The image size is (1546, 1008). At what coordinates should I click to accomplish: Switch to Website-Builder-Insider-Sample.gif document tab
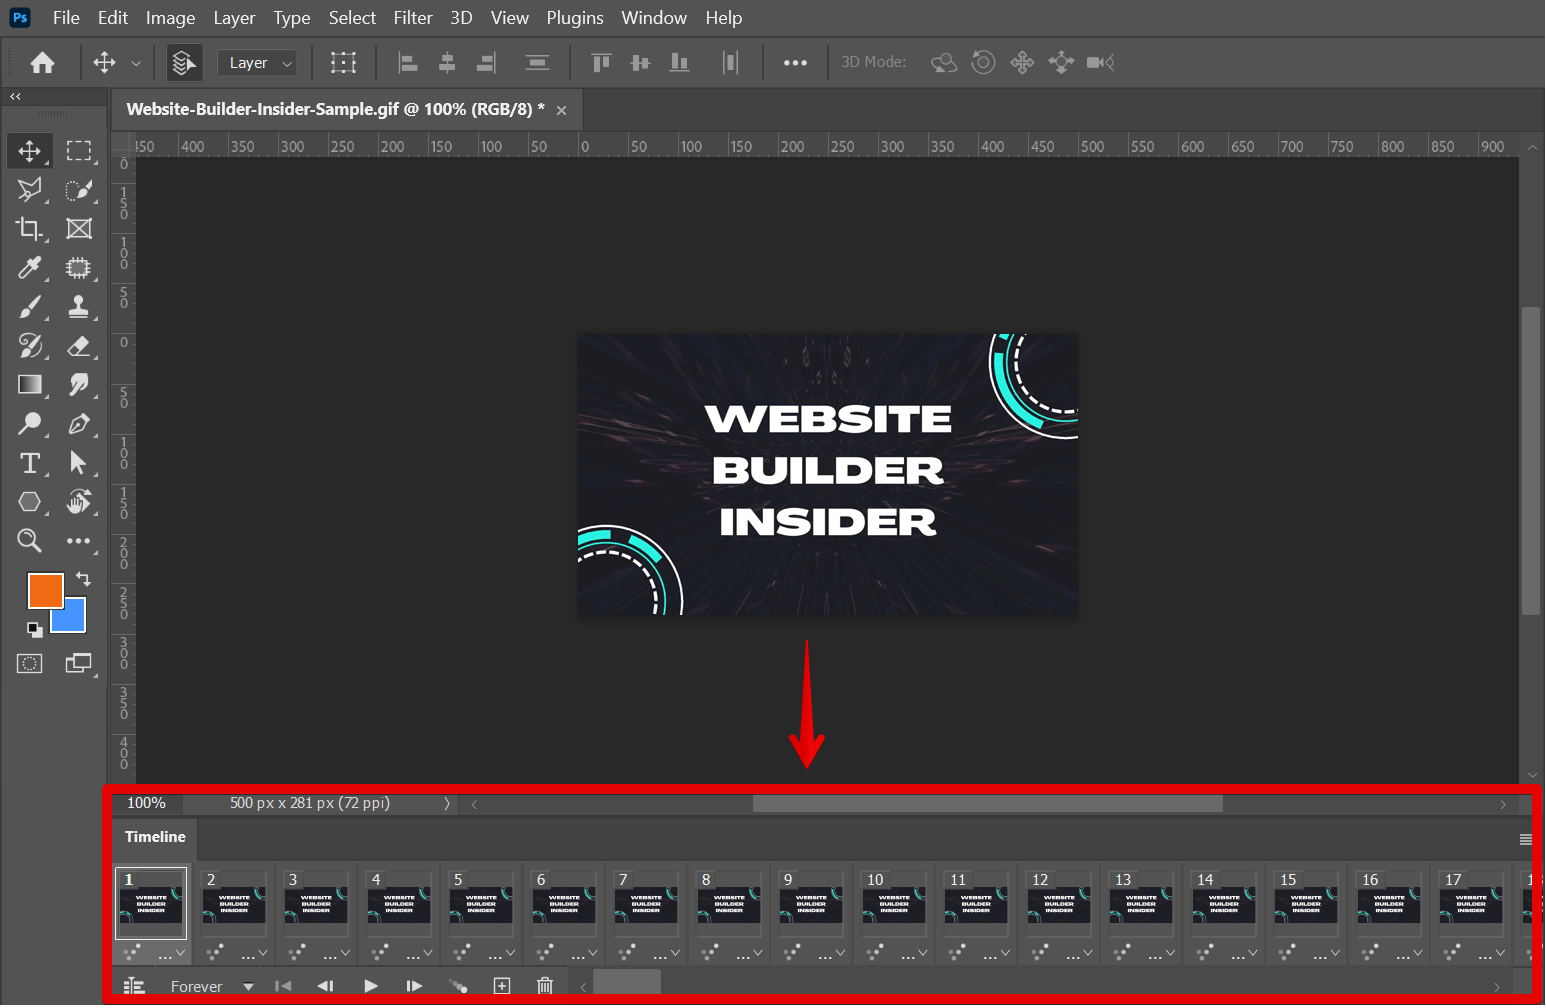[x=335, y=109]
